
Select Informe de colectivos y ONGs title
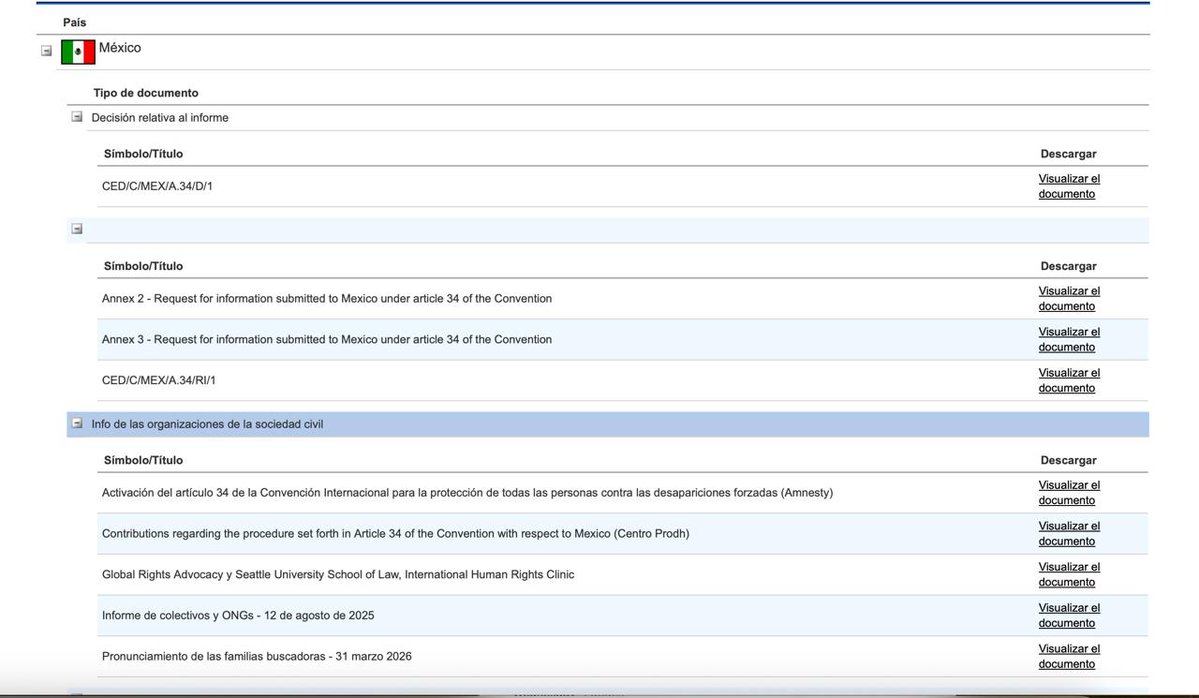coord(238,615)
